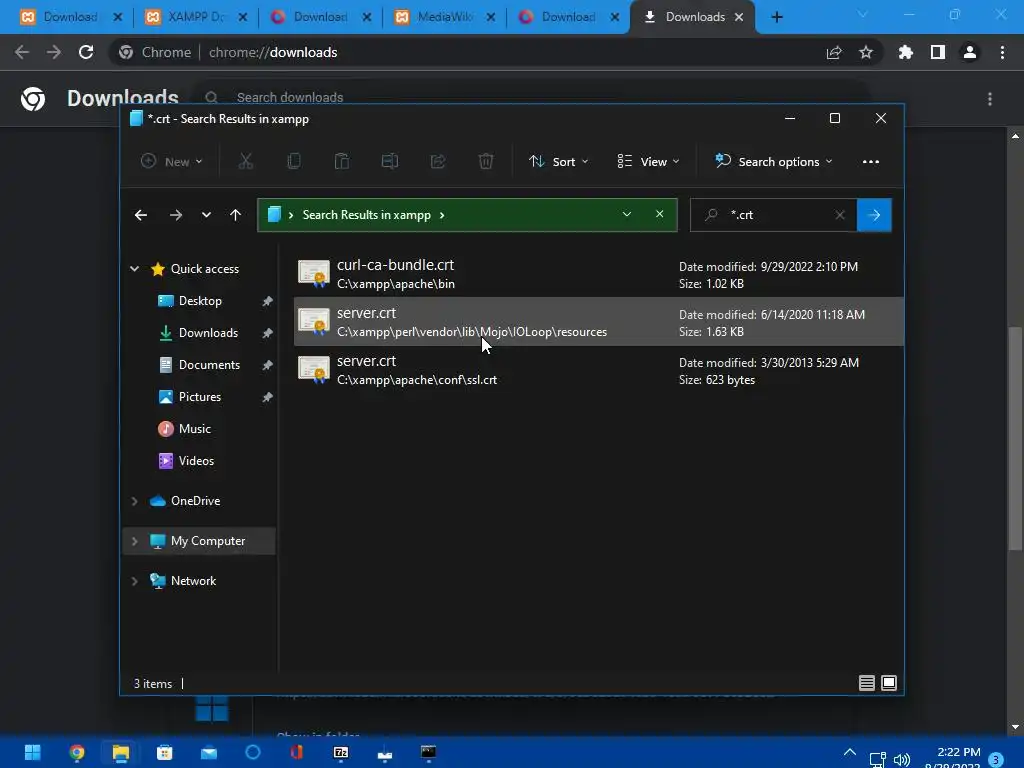Image resolution: width=1024 pixels, height=768 pixels.
Task: Go up one folder level in Explorer
Action: [236, 215]
